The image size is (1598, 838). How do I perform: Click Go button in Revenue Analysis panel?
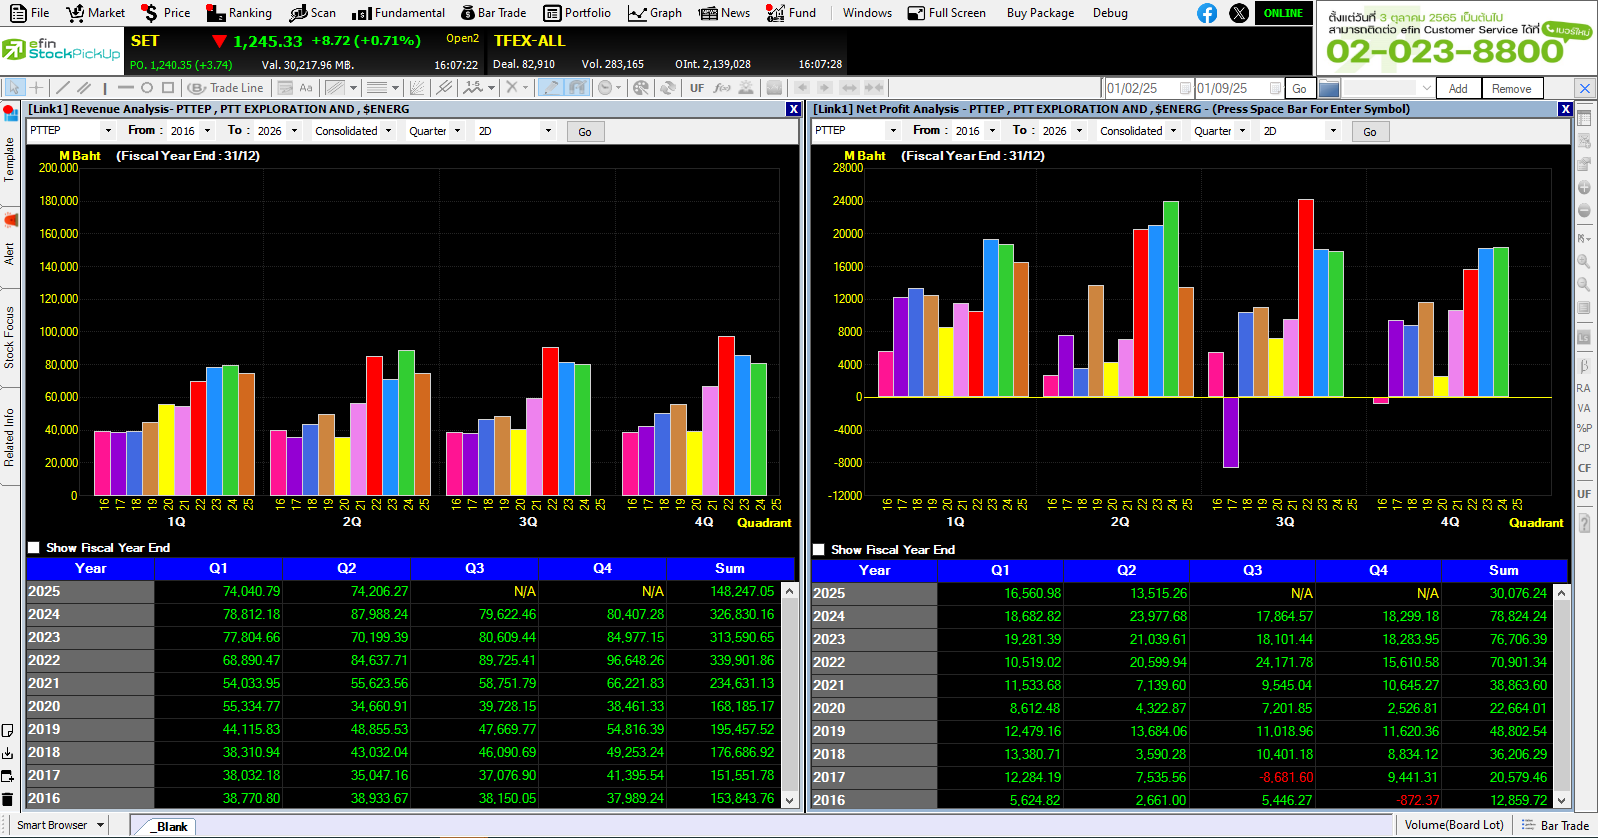pos(585,132)
